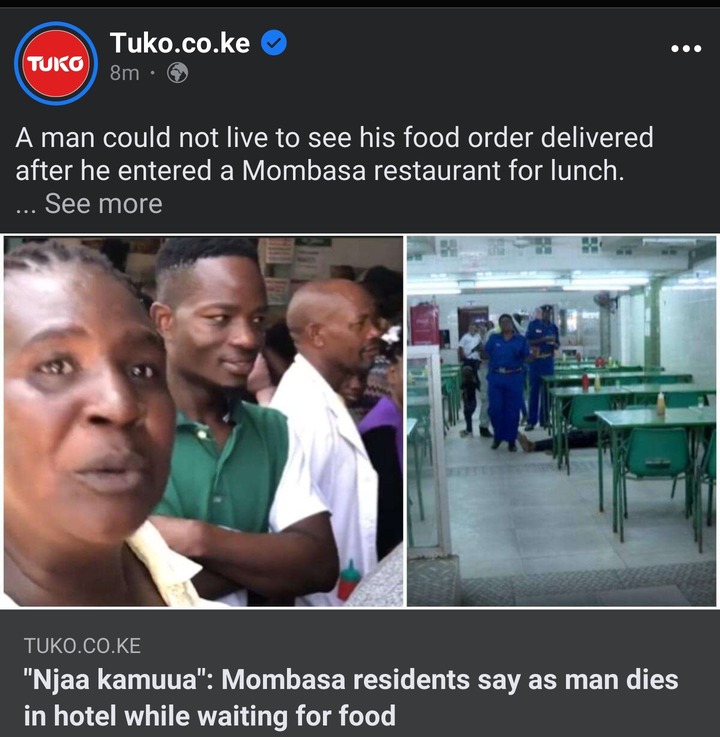This screenshot has height=737, width=720.
Task: Click the TUKO.CO.KE source domain label
Action: click(x=82, y=646)
